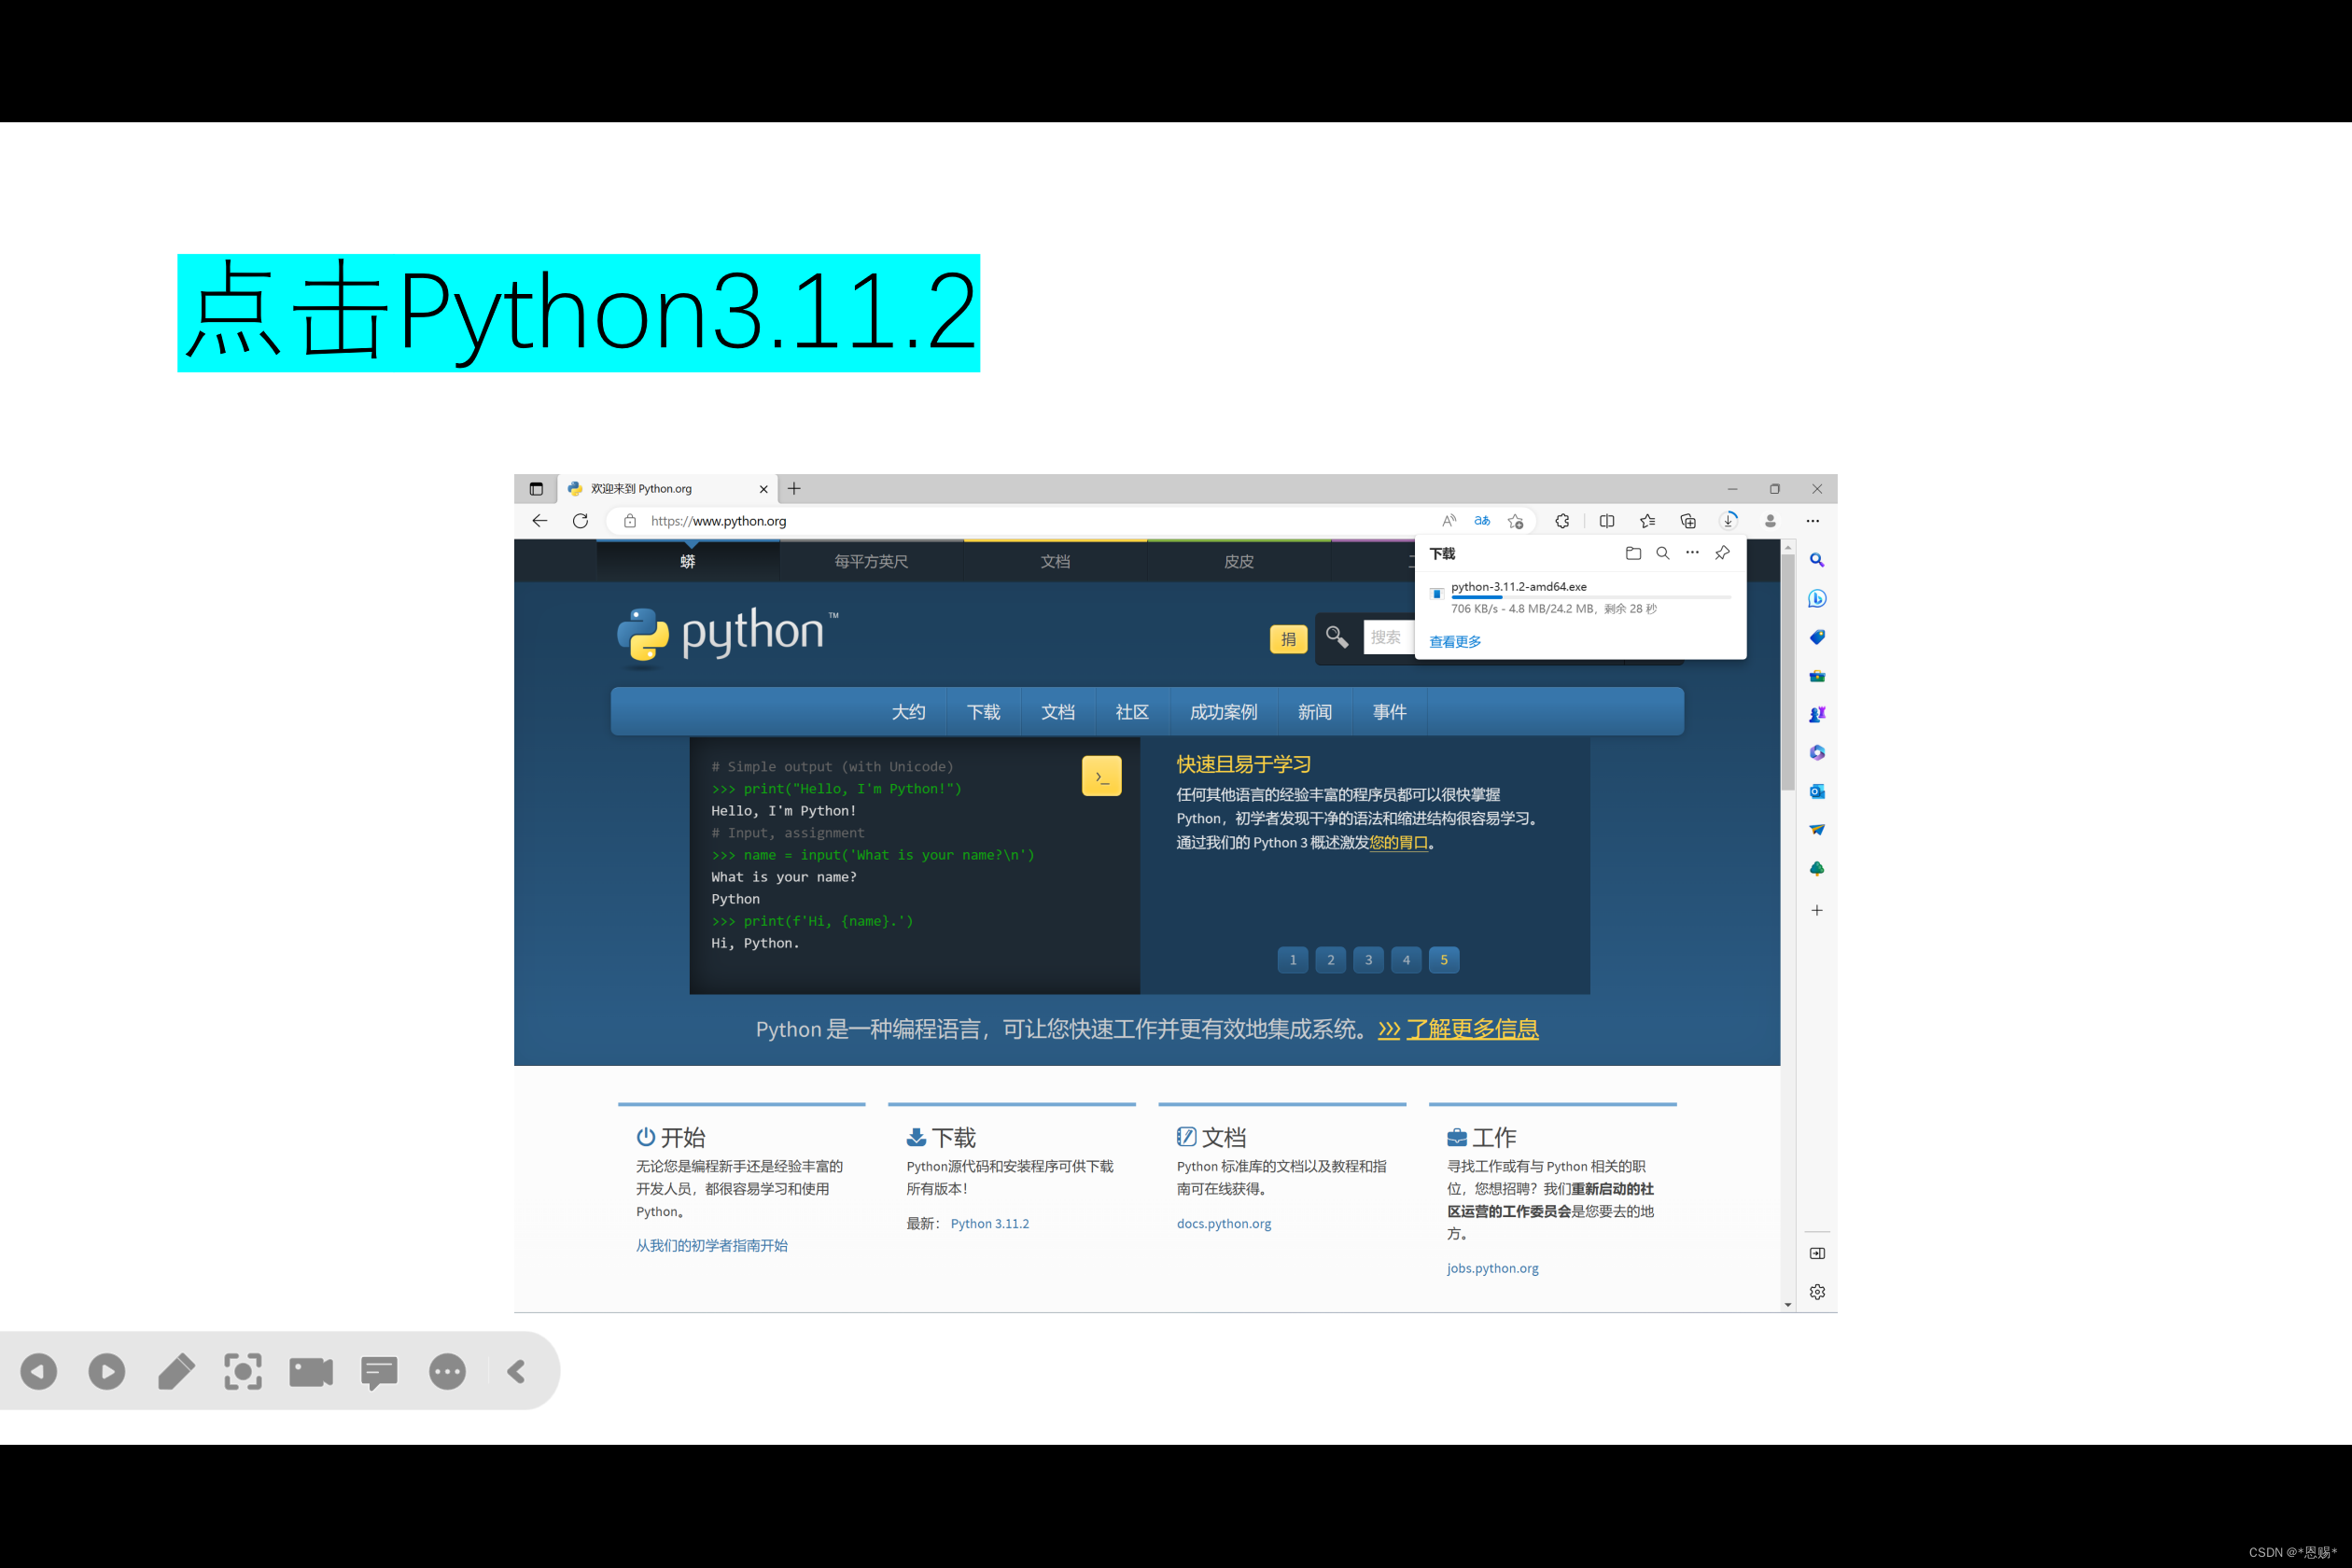This screenshot has height=1568, width=2352.
Task: Click the Python 3.11.2 download link
Action: pos(989,1223)
